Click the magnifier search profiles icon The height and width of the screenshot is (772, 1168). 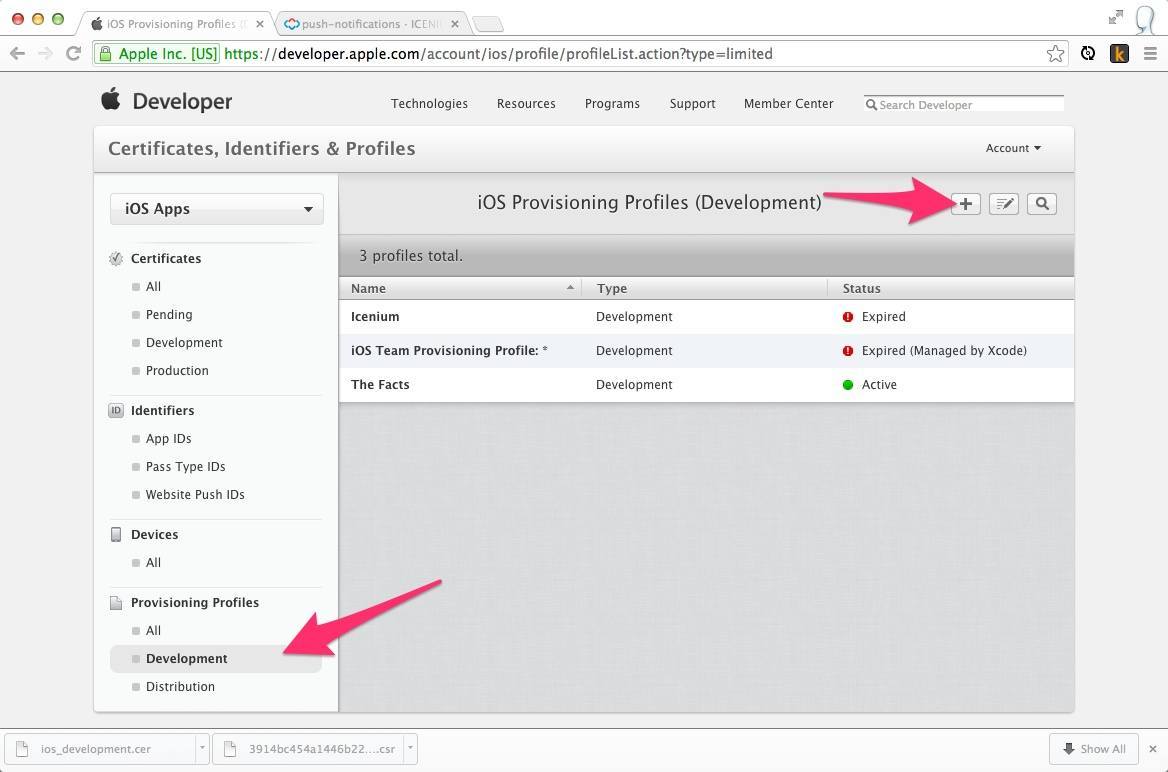(1042, 204)
